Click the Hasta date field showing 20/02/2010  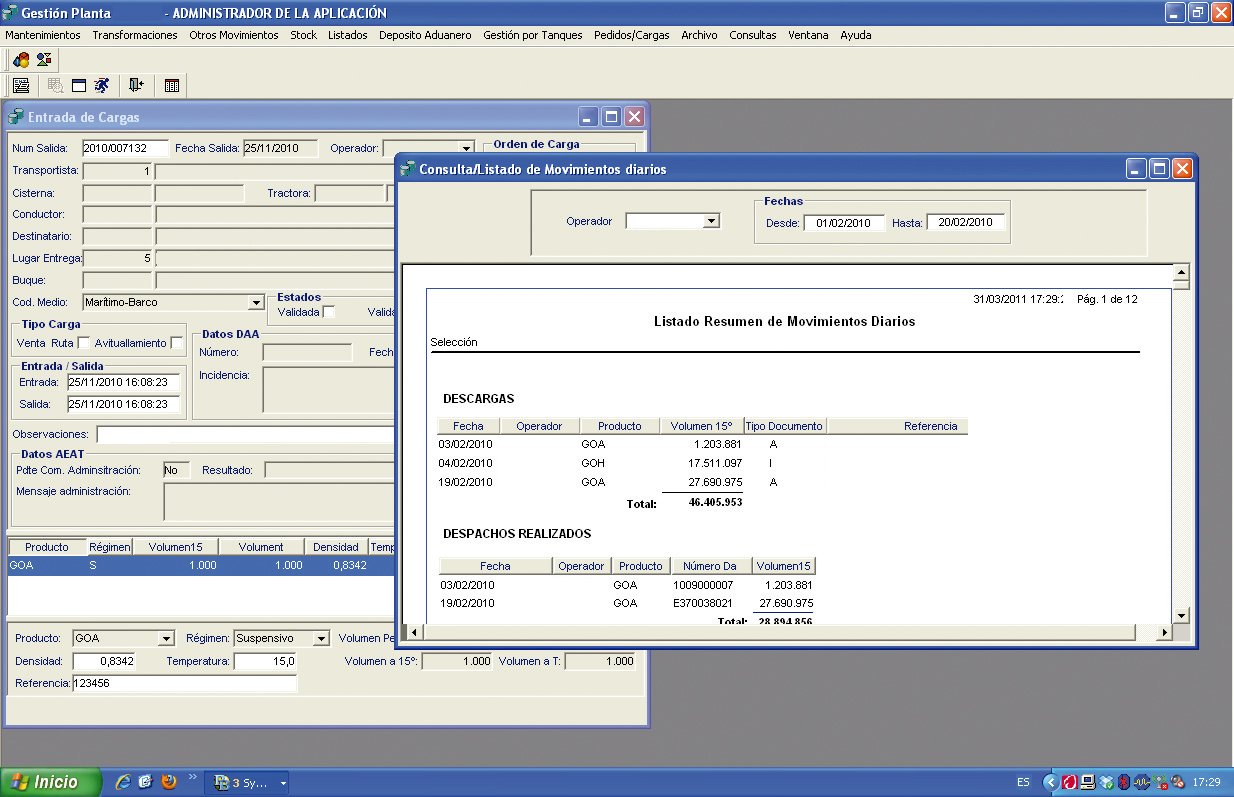(x=964, y=223)
